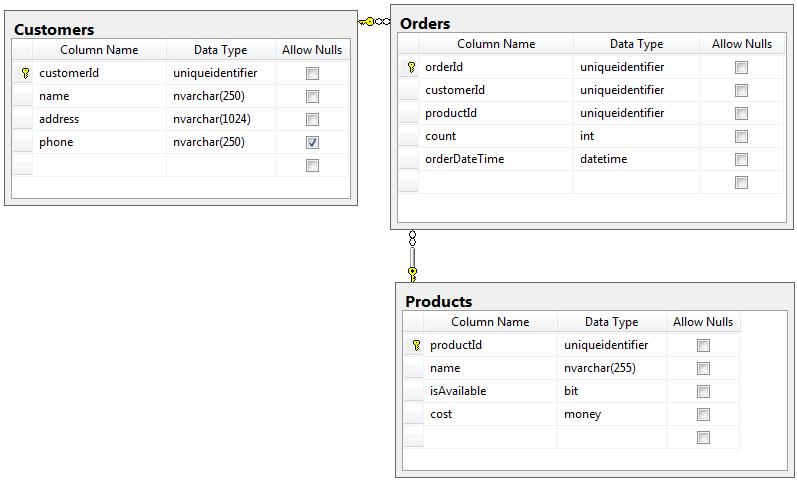Select the productId cell in Orders table
Image resolution: width=797 pixels, height=487 pixels.
click(496, 113)
